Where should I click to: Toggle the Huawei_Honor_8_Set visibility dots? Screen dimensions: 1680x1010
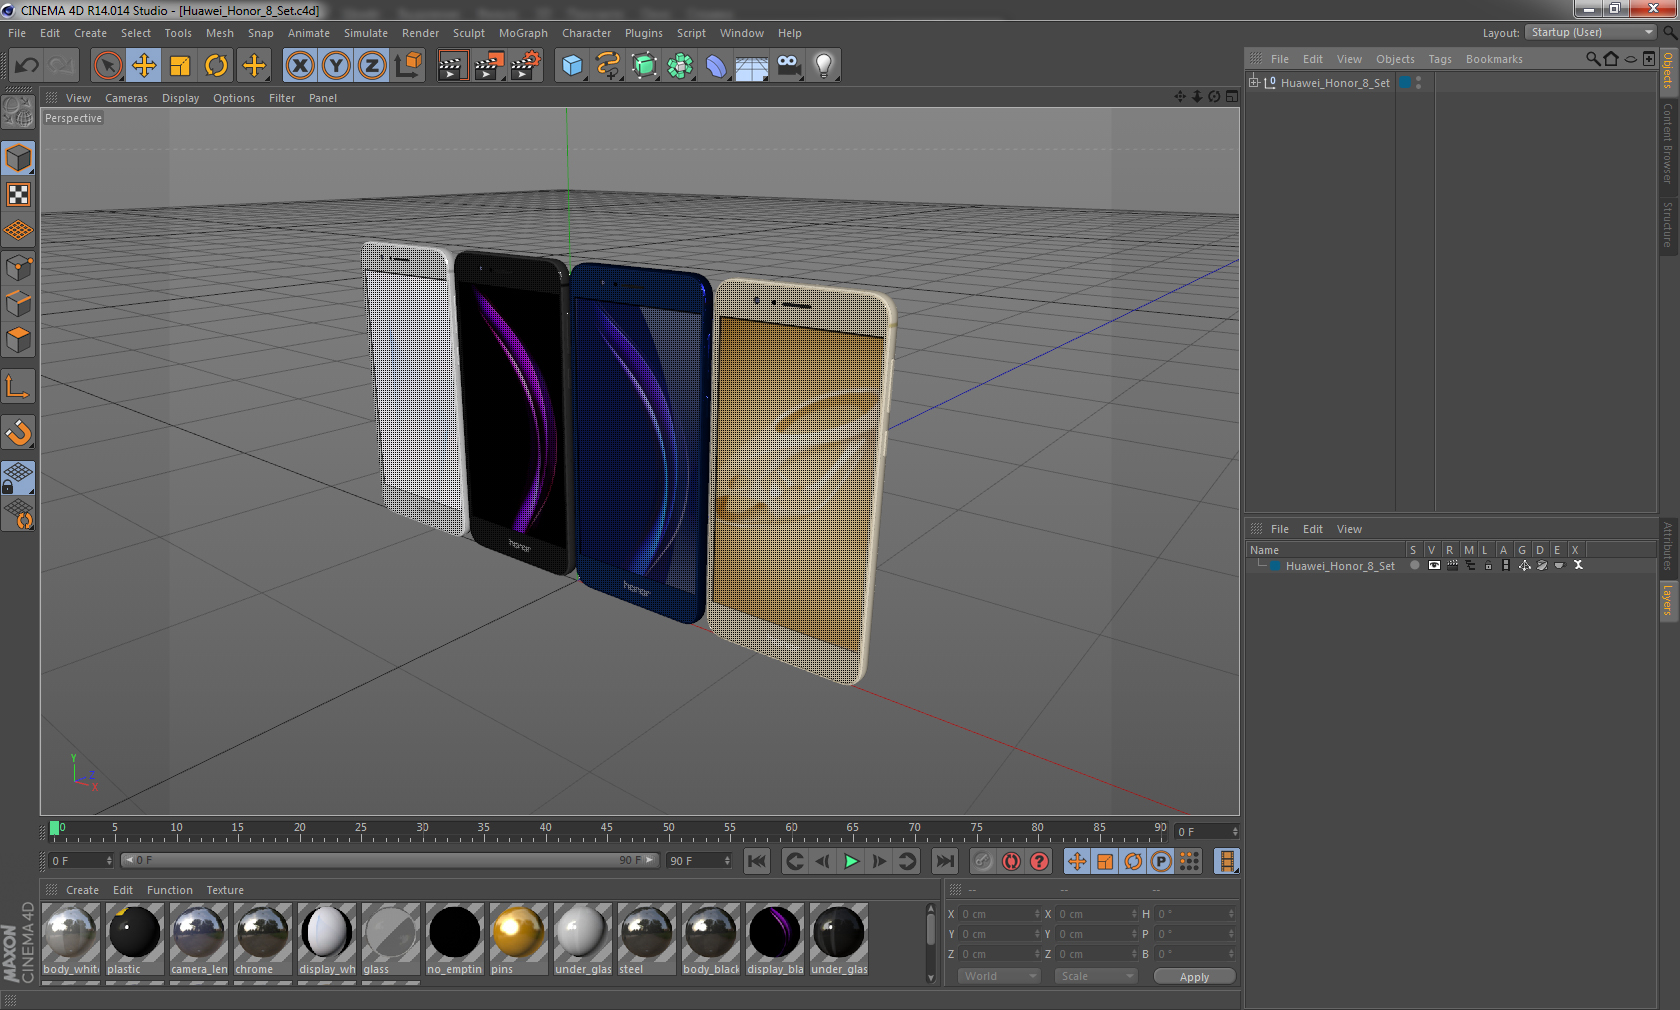(x=1418, y=82)
